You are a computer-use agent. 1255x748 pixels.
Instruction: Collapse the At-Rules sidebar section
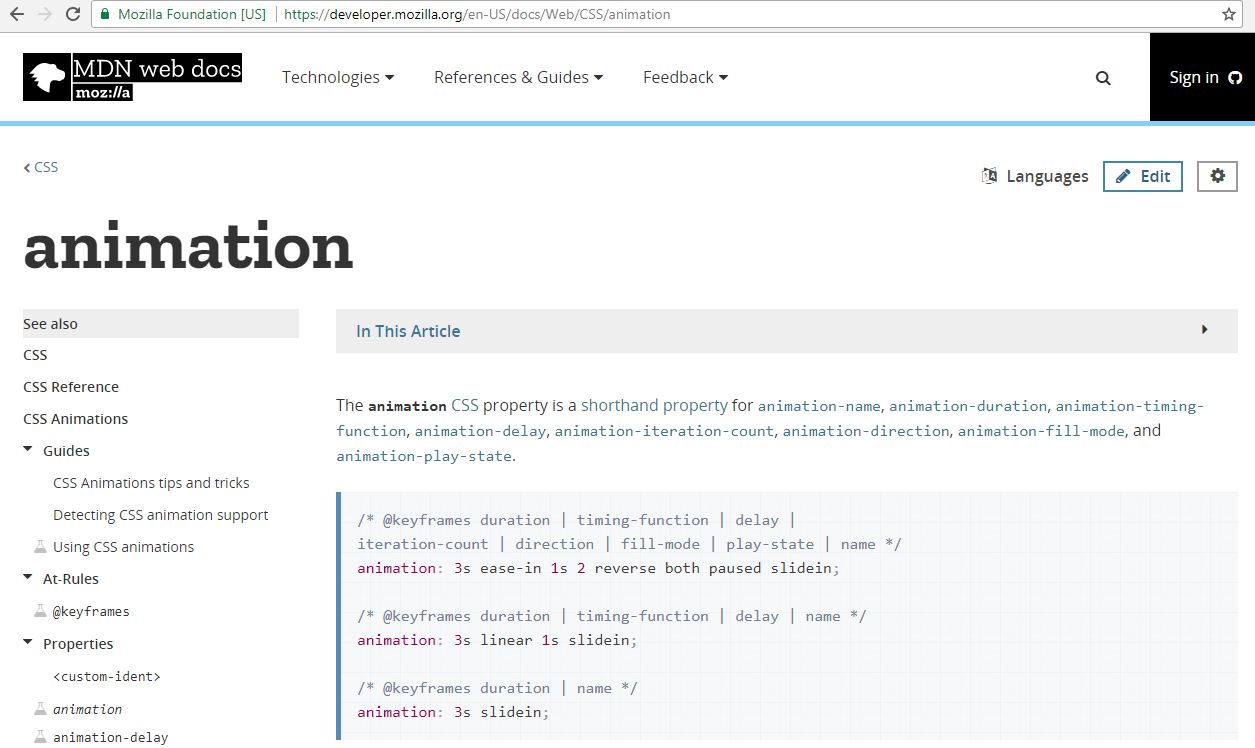point(28,578)
